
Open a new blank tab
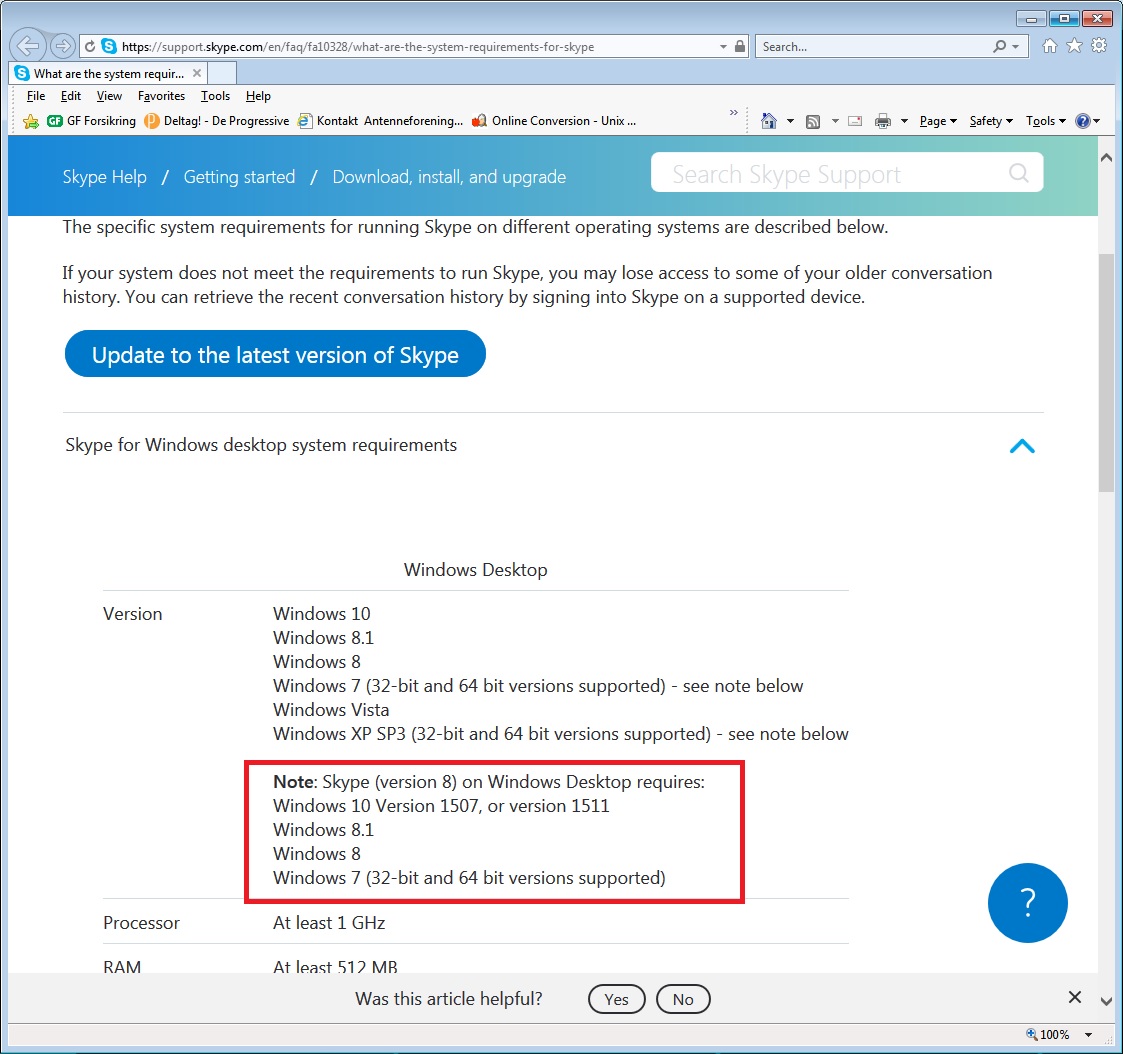pos(222,74)
